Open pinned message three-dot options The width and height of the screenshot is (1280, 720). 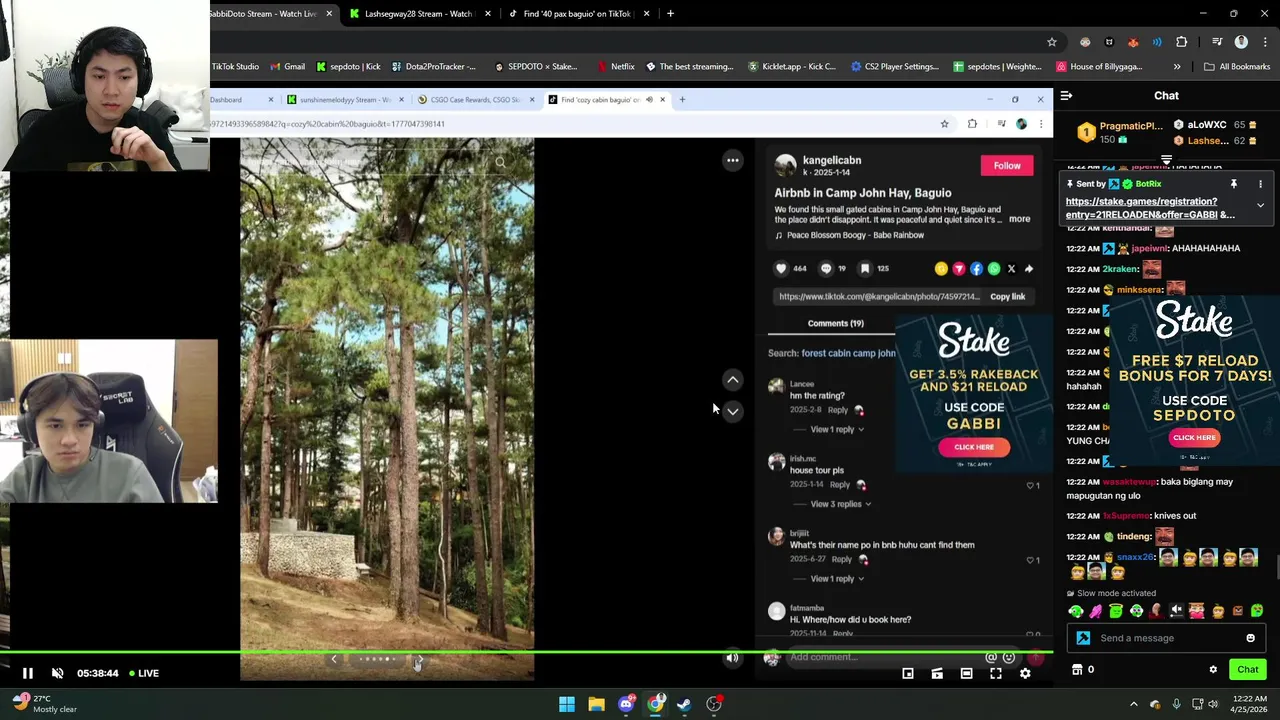1260,184
